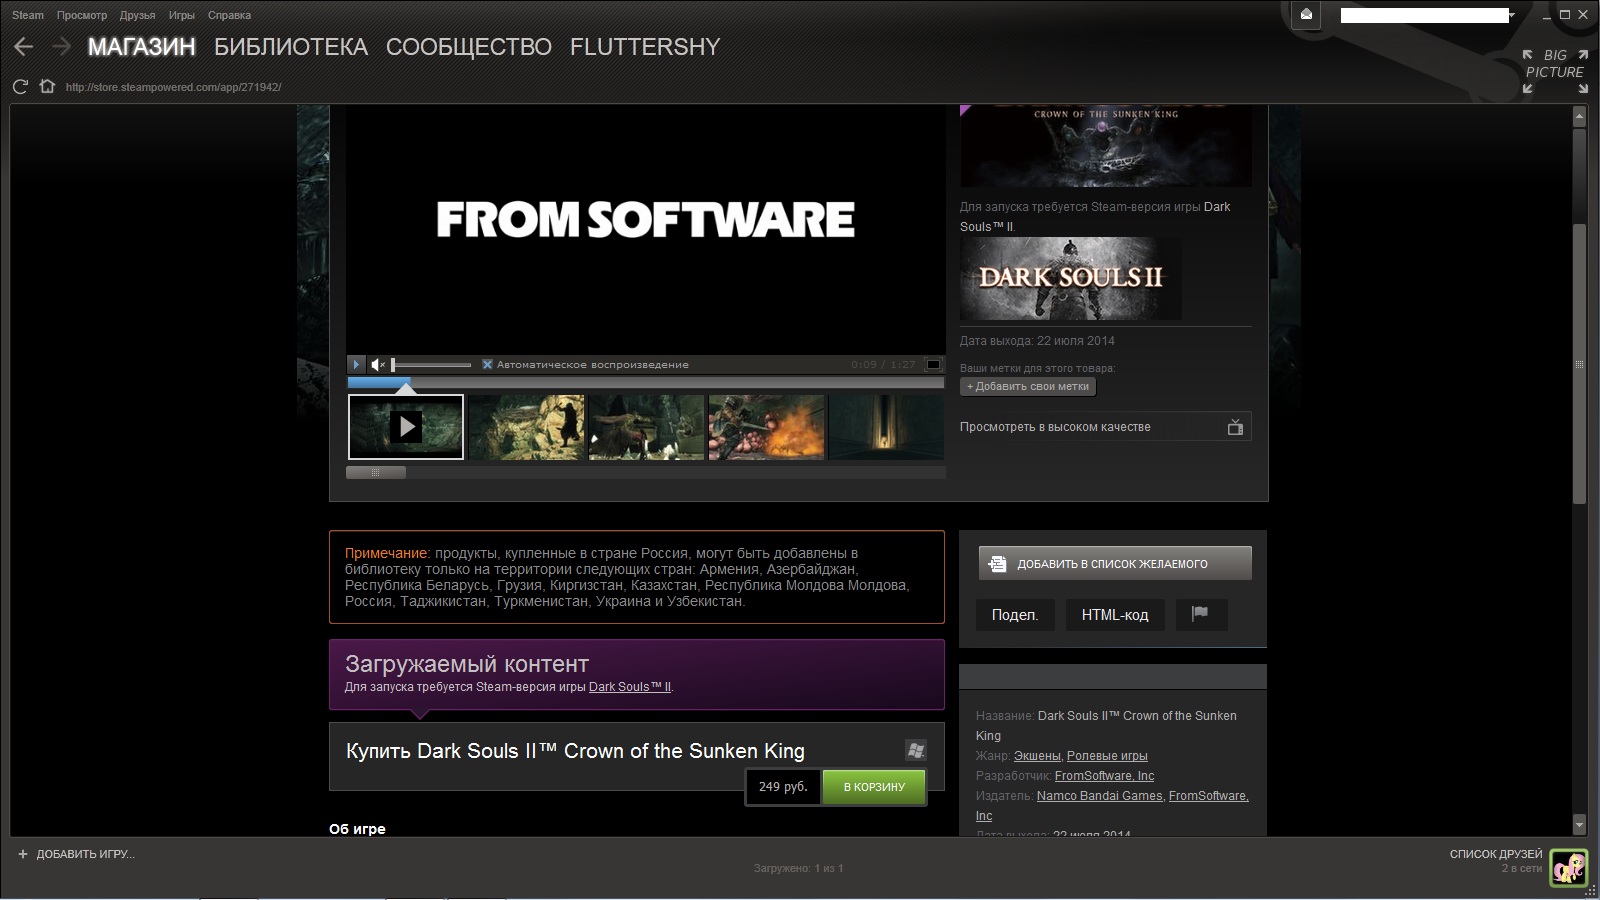
Task: Click the 249 руб. price label
Action: pos(783,787)
